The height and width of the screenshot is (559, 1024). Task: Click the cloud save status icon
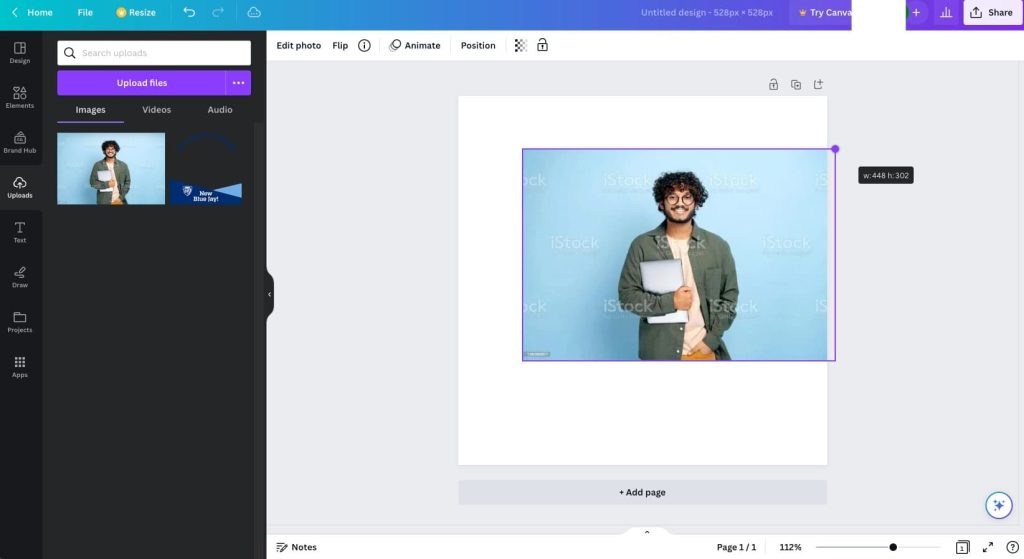coord(254,12)
